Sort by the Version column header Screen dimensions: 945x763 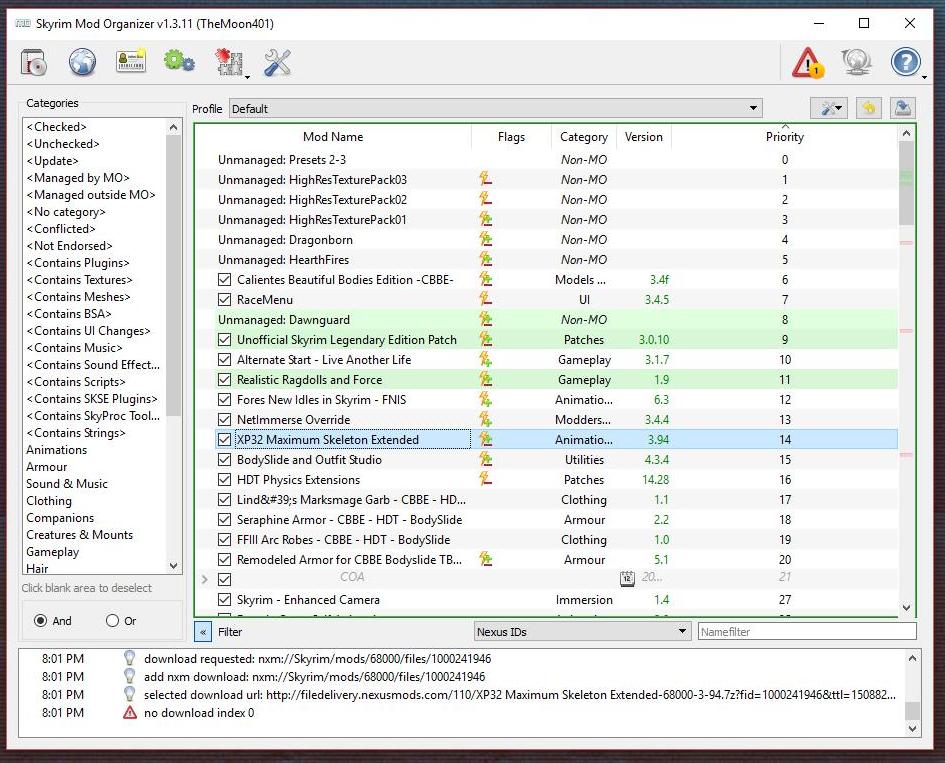coord(644,137)
